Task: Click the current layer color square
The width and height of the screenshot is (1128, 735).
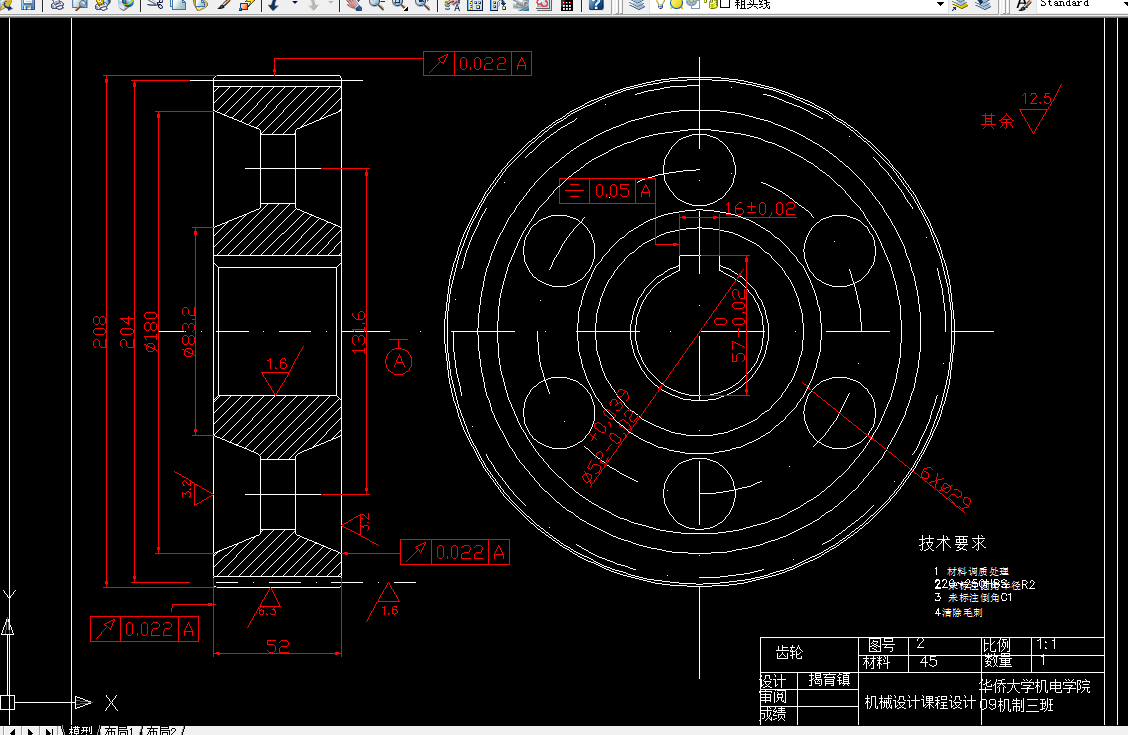Action: 725,4
